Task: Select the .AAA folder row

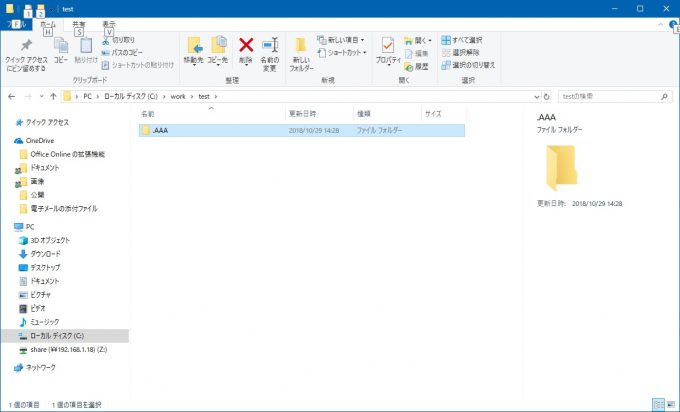Action: (x=302, y=130)
